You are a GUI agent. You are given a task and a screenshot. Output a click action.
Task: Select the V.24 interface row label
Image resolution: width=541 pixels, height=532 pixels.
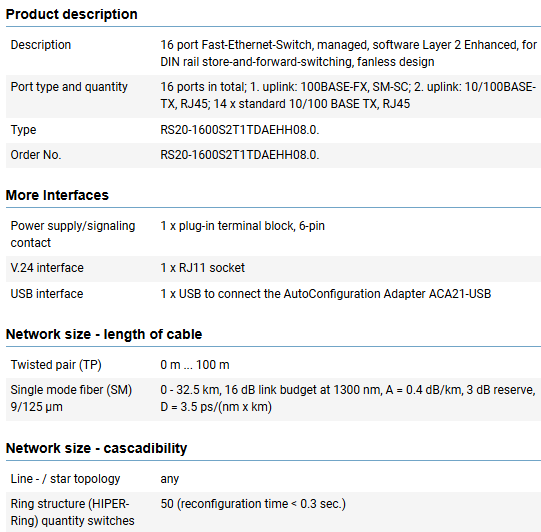pos(47,268)
